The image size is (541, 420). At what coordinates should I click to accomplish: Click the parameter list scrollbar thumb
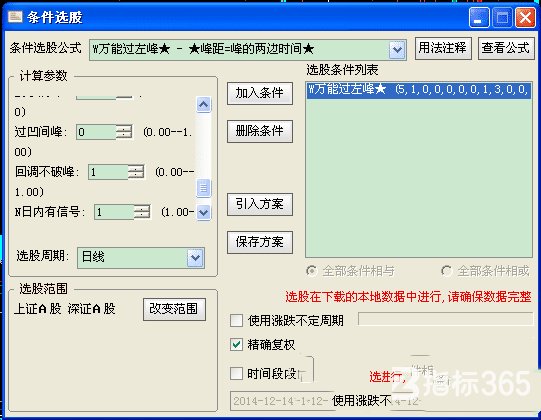coord(203,188)
